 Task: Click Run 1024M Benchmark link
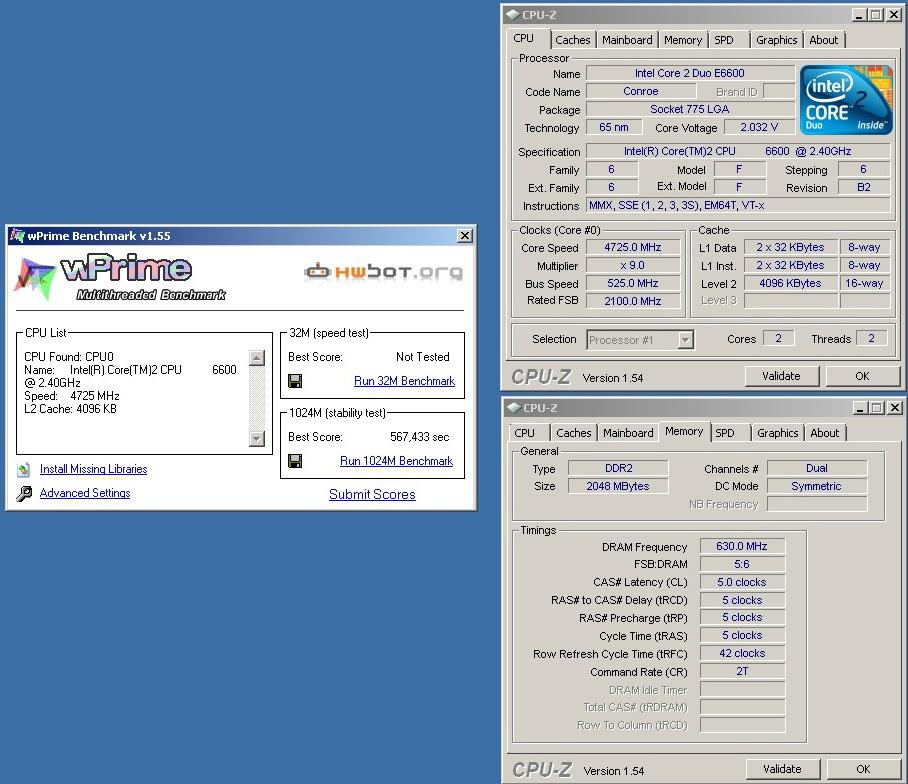click(x=396, y=461)
